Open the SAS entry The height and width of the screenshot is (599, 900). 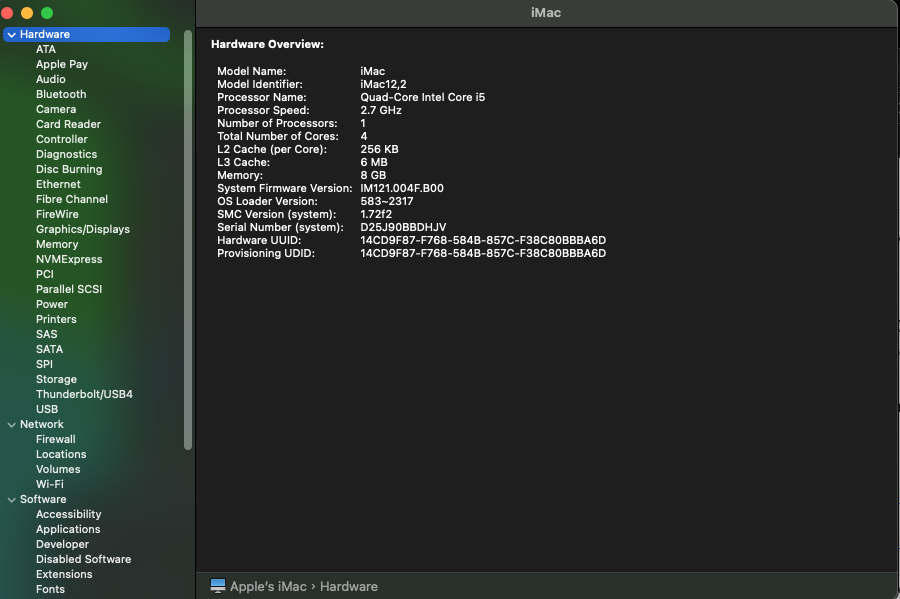(x=46, y=334)
